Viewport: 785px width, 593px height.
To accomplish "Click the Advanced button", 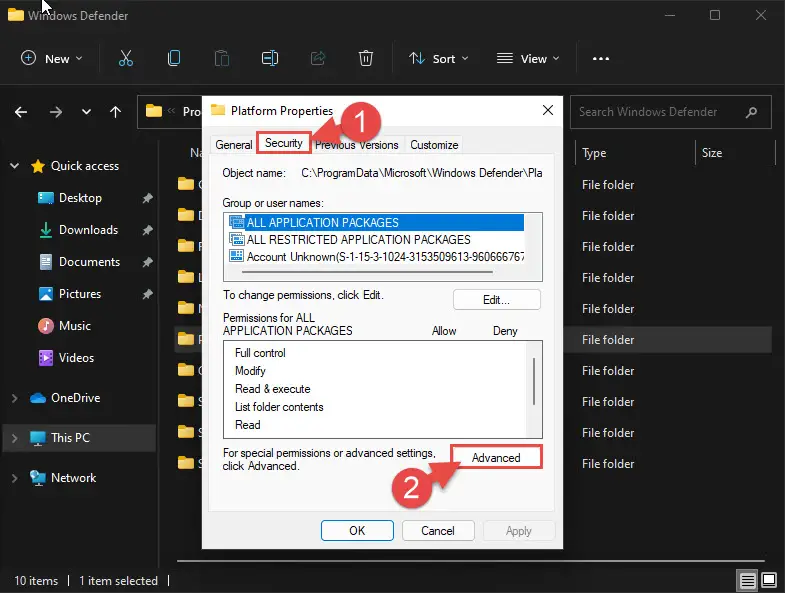I will [x=496, y=457].
